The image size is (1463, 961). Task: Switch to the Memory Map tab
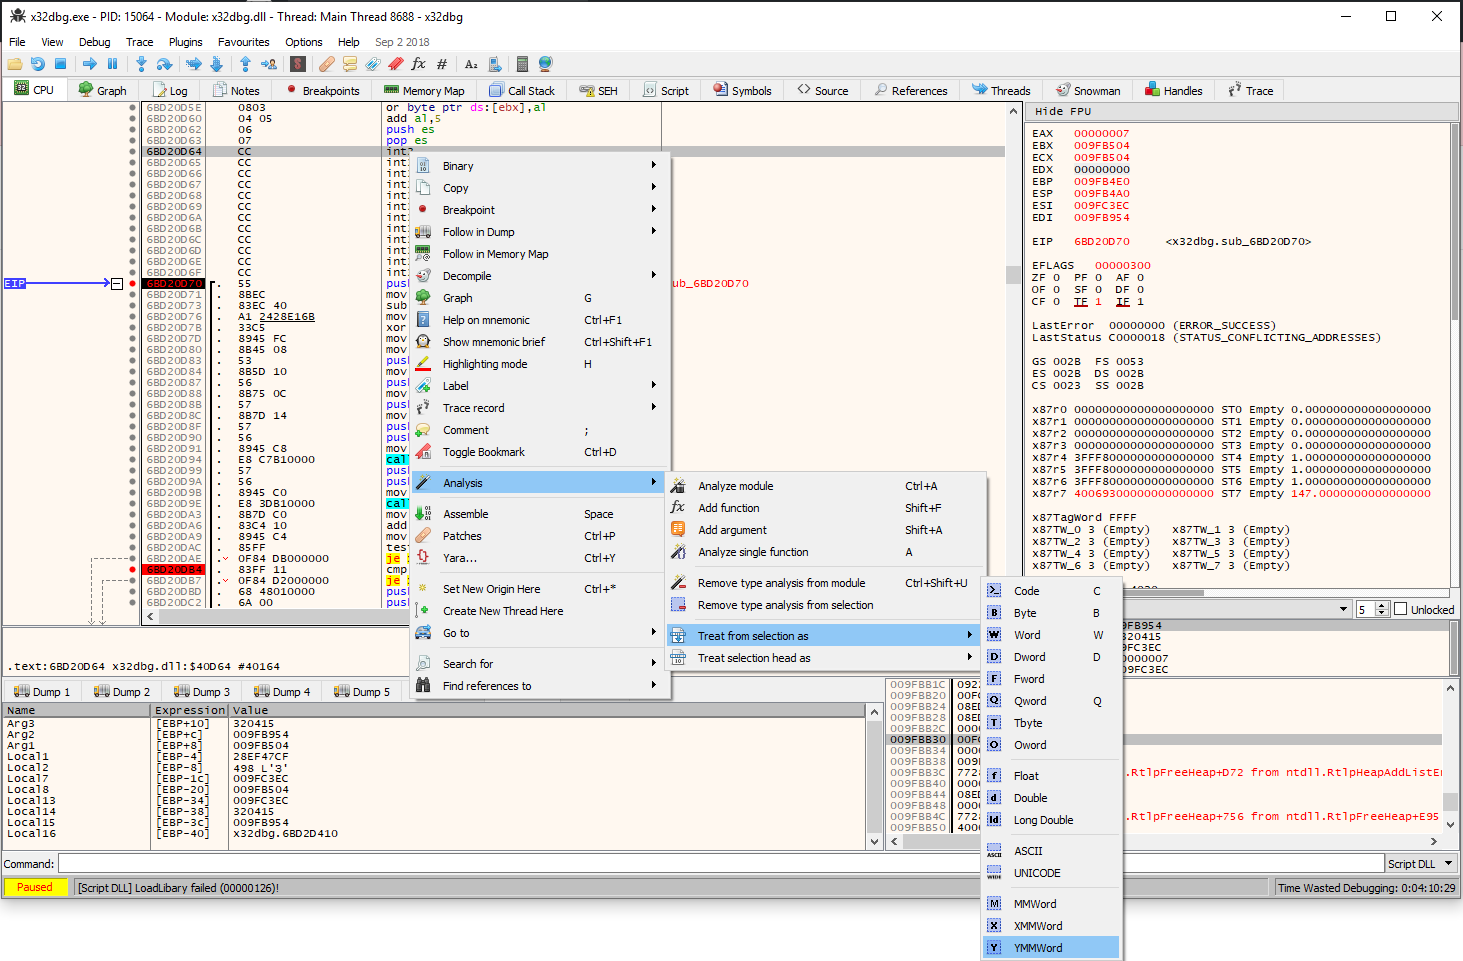[x=424, y=90]
